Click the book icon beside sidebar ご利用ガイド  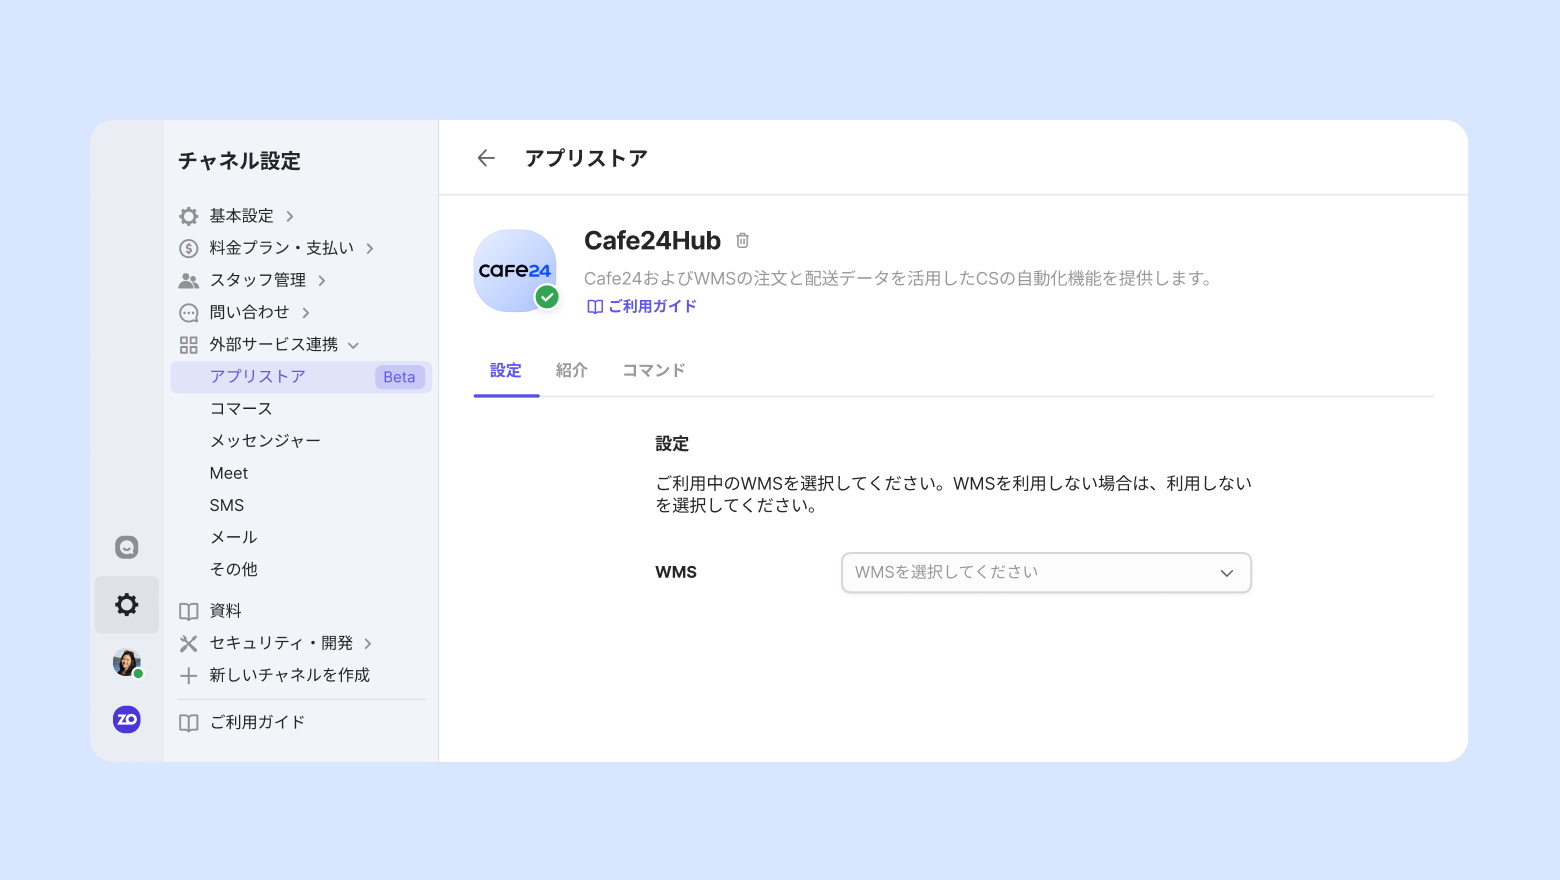(x=188, y=723)
